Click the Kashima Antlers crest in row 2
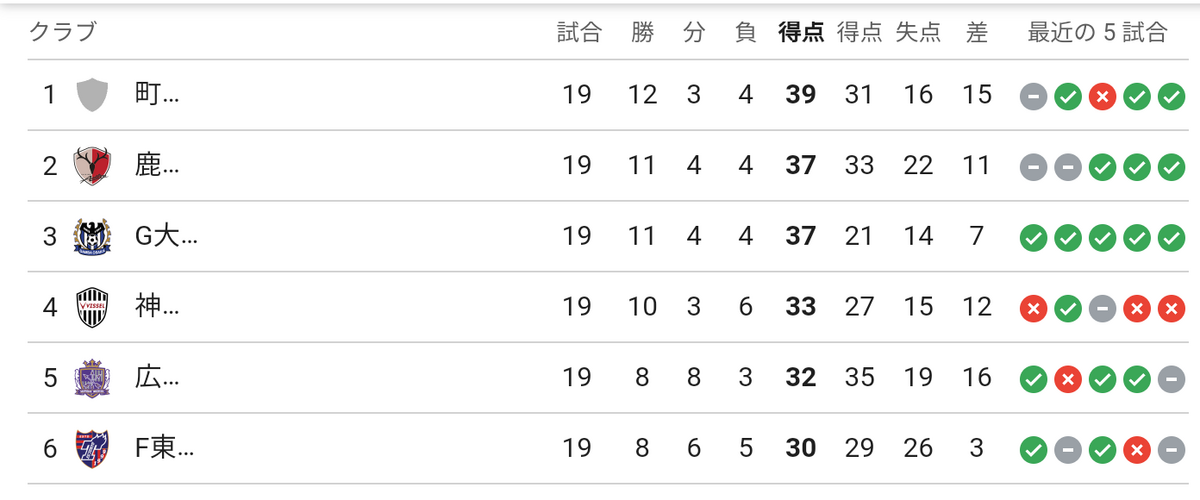Viewport: 1200px width, 500px height. [92, 165]
